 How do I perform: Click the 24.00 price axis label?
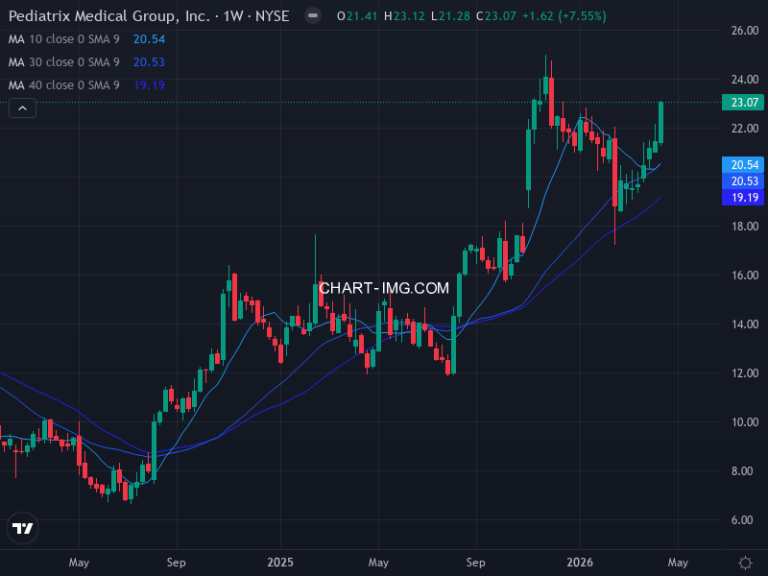(744, 79)
